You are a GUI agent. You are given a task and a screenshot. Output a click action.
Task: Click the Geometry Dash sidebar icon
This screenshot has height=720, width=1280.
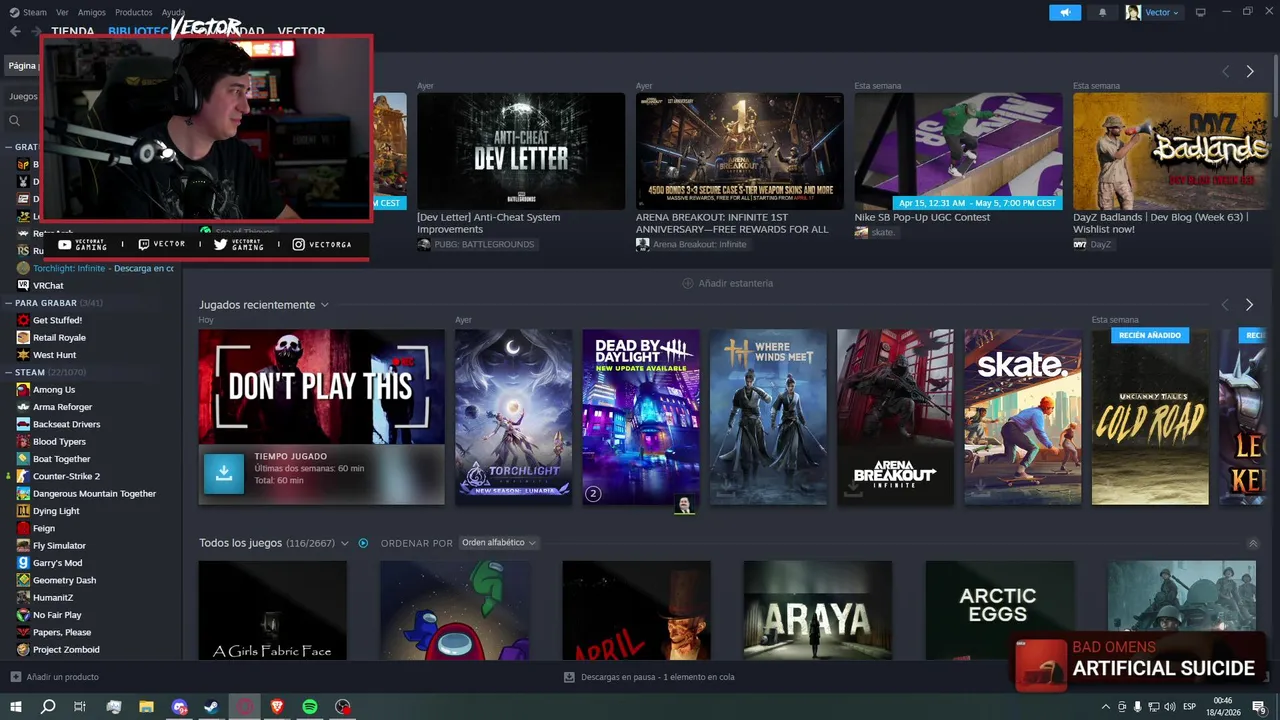pyautogui.click(x=23, y=580)
